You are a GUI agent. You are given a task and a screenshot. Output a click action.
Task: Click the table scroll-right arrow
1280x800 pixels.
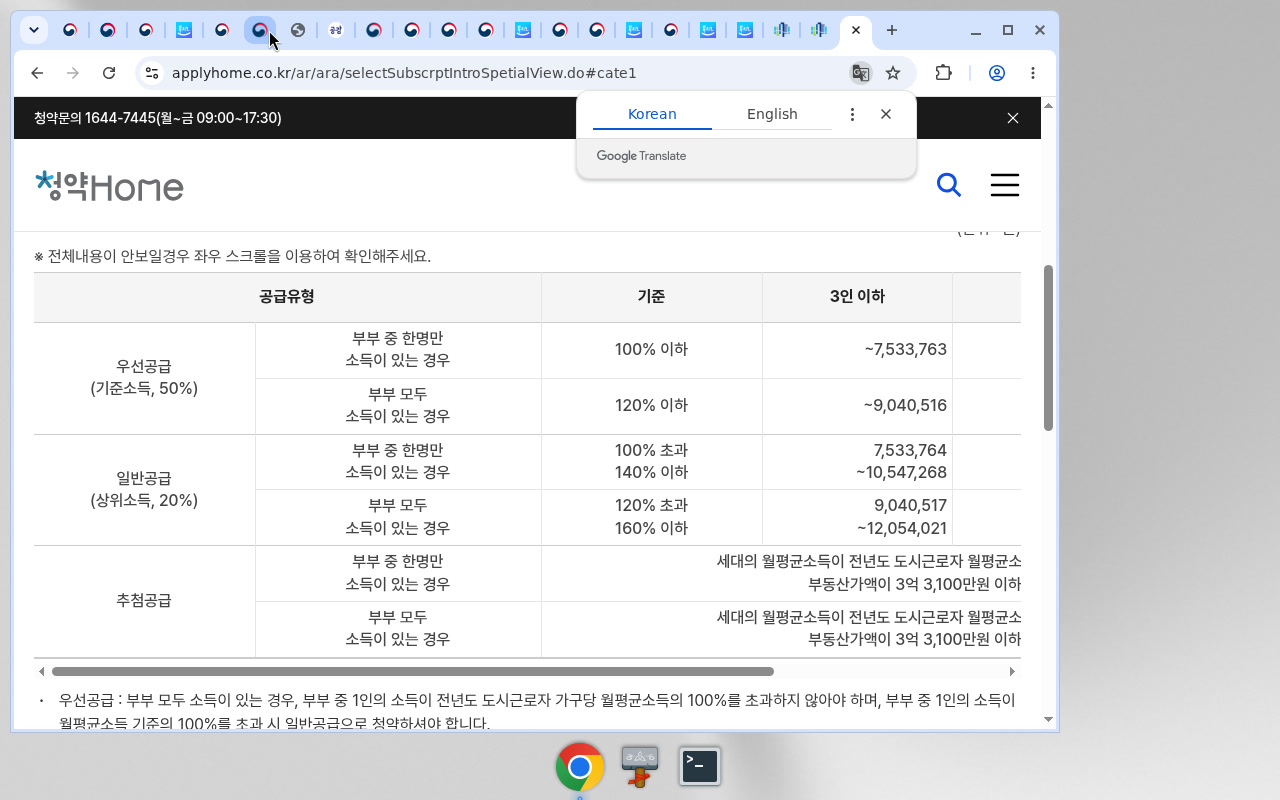(x=1012, y=672)
